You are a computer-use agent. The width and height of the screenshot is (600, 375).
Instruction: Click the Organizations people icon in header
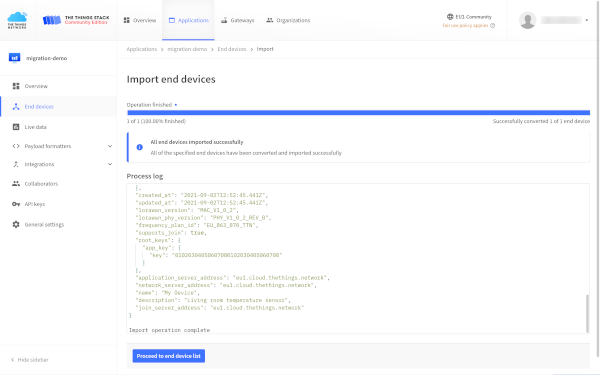270,20
